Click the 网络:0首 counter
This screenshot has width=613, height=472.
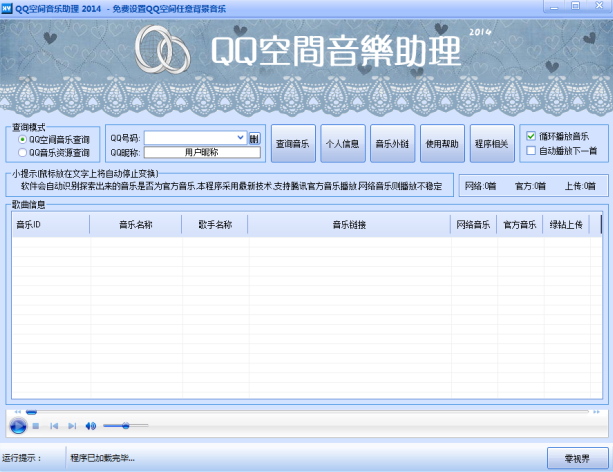click(x=480, y=186)
